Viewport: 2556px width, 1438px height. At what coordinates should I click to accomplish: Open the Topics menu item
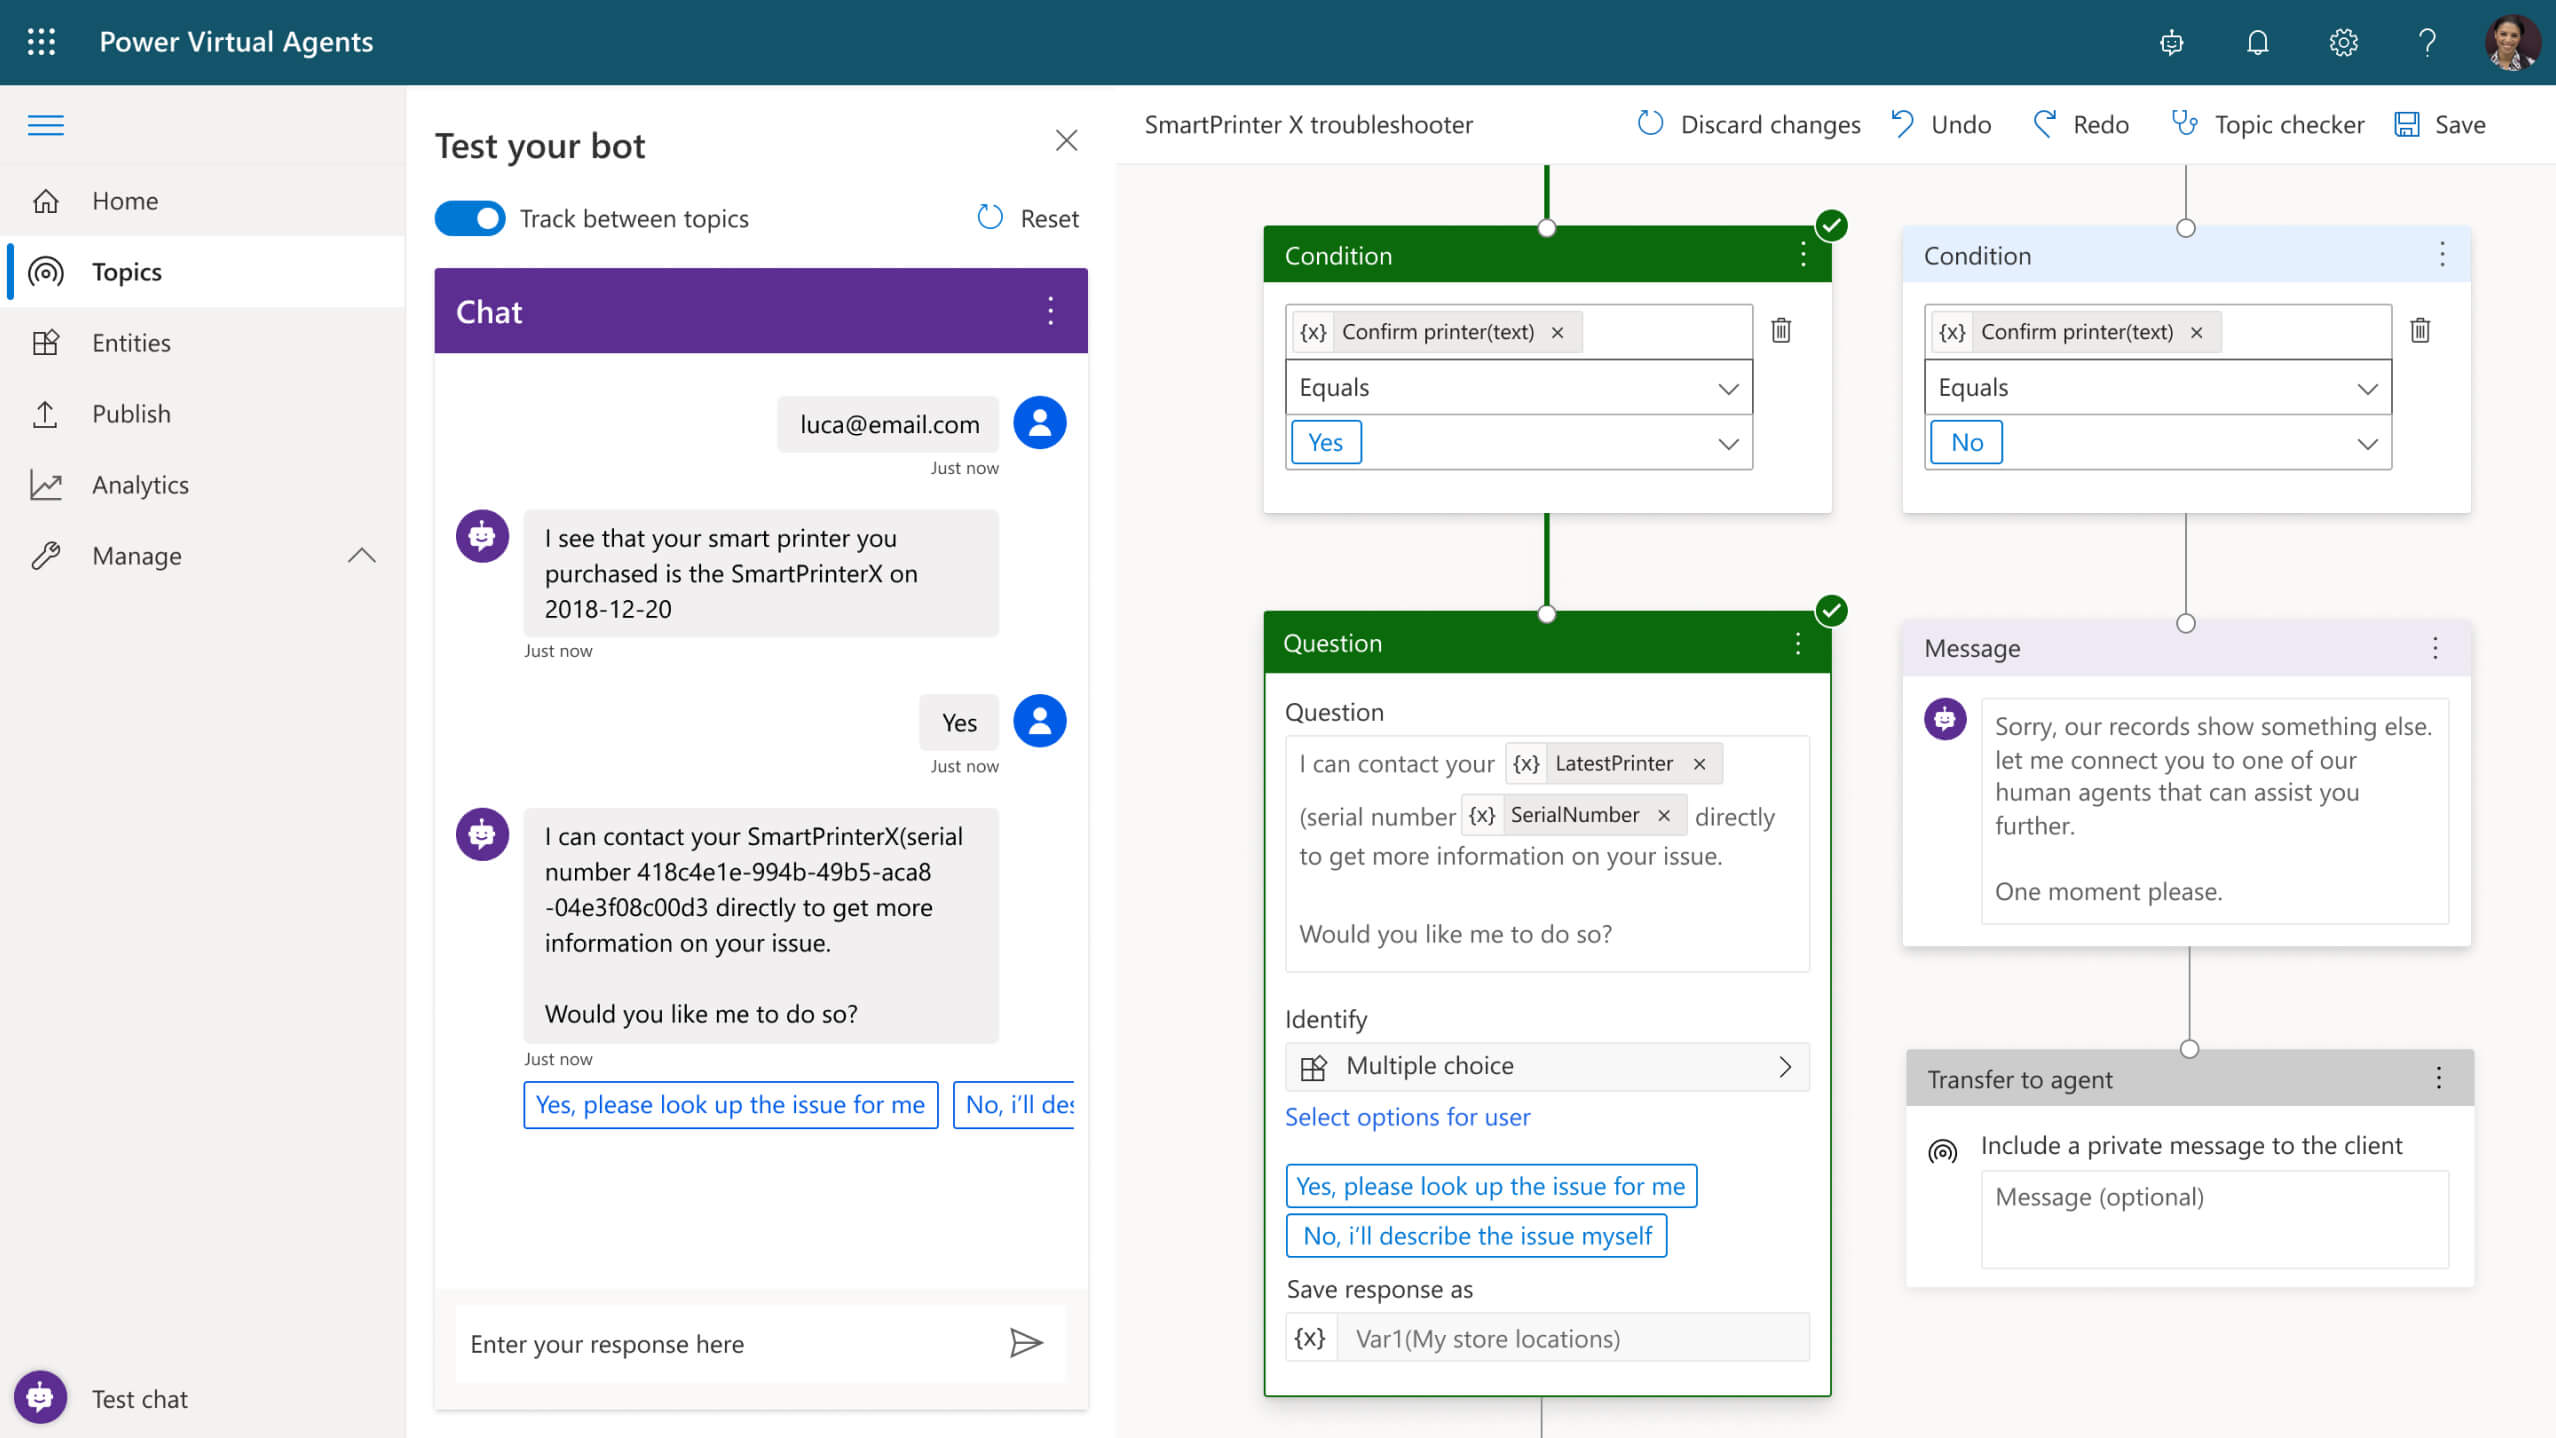click(x=126, y=270)
